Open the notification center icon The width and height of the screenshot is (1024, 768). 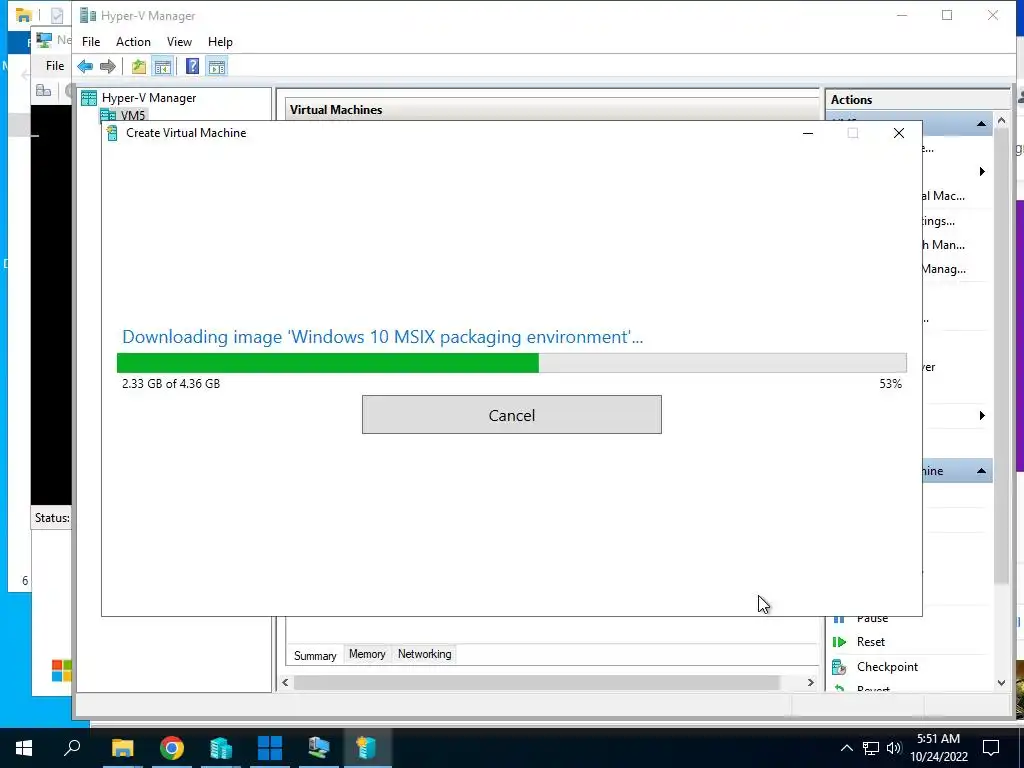point(991,748)
